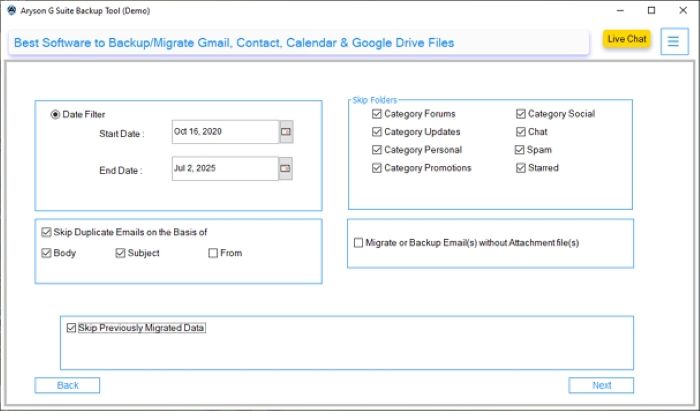Uncheck Category Personal skip folder
This screenshot has width=700, height=411.
pos(377,149)
